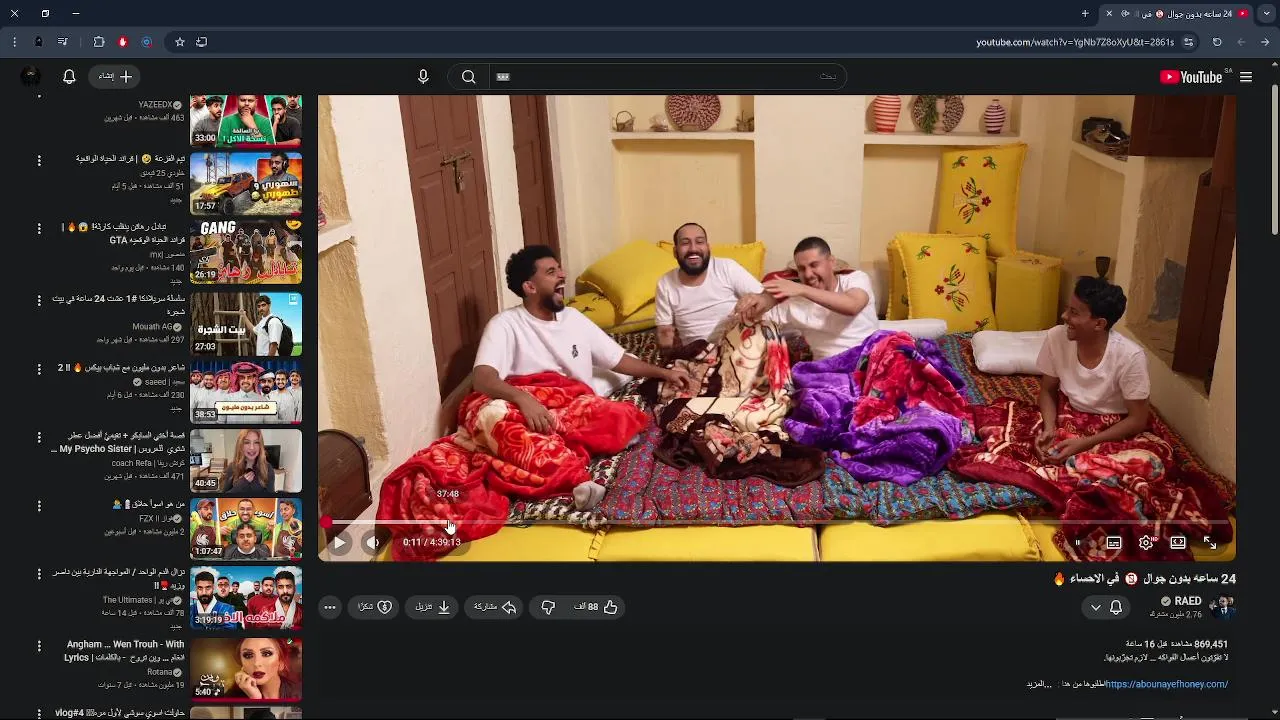Enter fullscreen mode
This screenshot has height=720, width=1280.
click(x=1210, y=542)
